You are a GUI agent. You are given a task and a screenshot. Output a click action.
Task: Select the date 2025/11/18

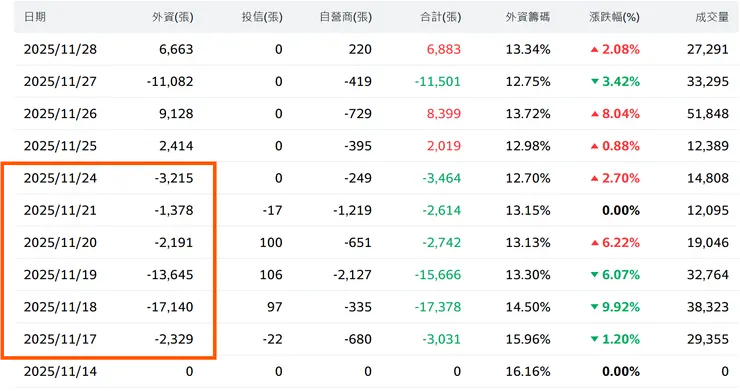tap(60, 307)
